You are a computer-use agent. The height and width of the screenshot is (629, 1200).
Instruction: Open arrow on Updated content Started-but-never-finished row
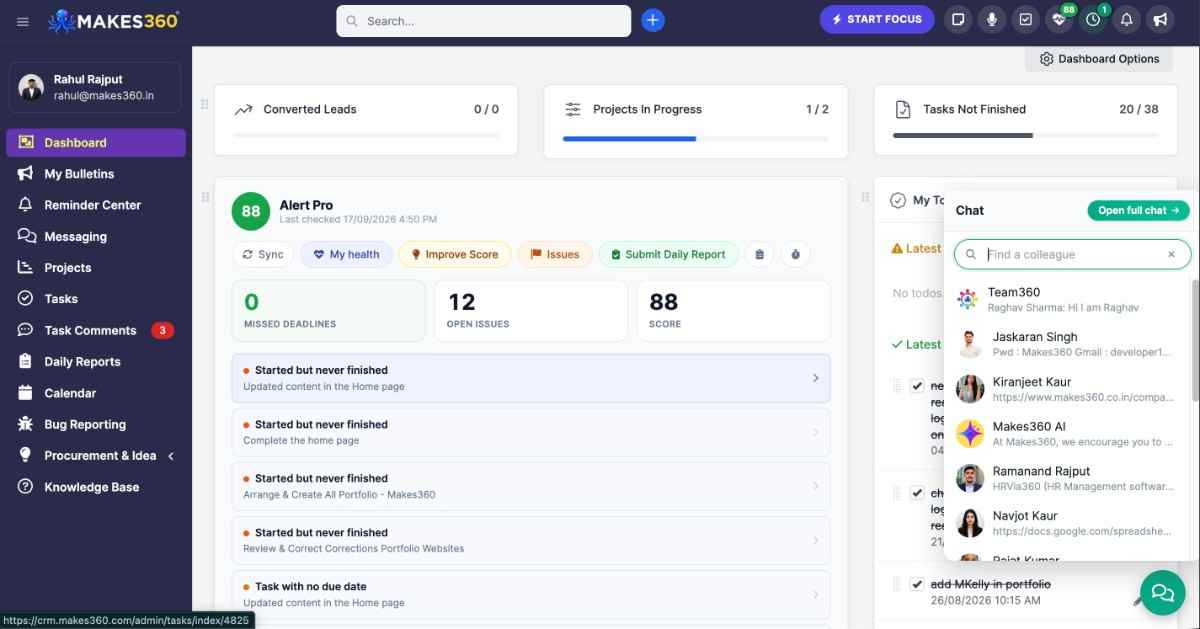(x=815, y=378)
